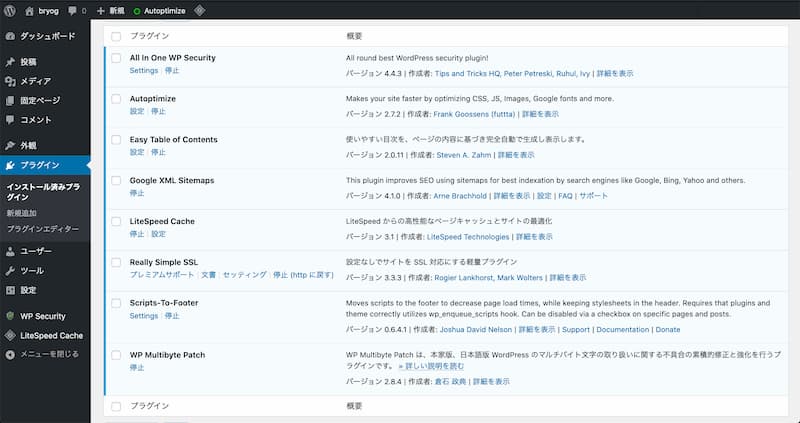Select 新規追加 in the plugins submenu
Viewport: 800px width, 423px height.
coord(21,213)
